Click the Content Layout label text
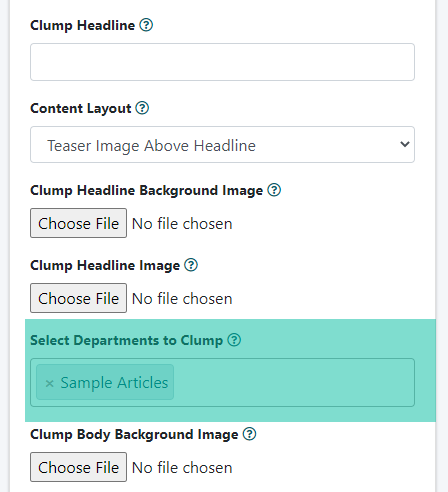The height and width of the screenshot is (492, 448). click(x=81, y=109)
